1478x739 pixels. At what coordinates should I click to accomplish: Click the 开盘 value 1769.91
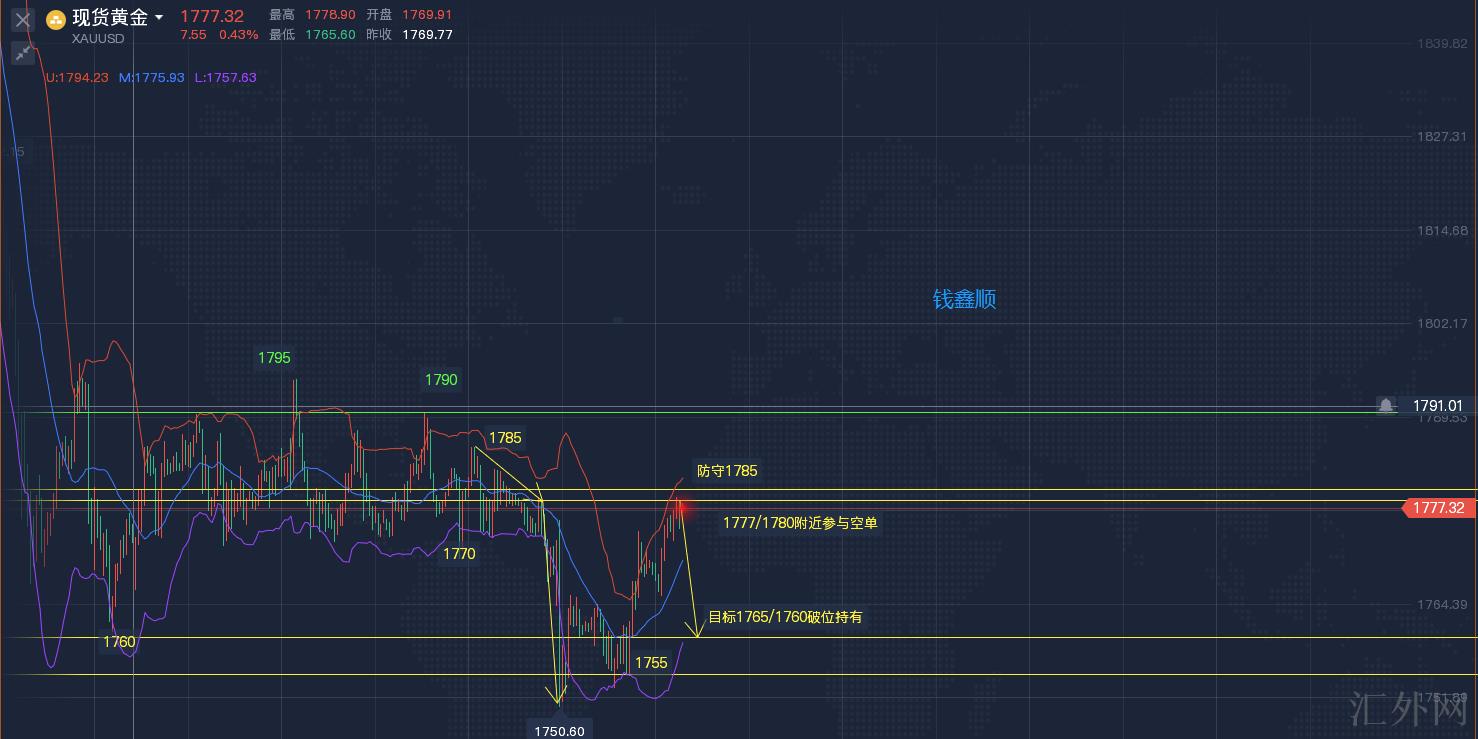click(x=427, y=15)
